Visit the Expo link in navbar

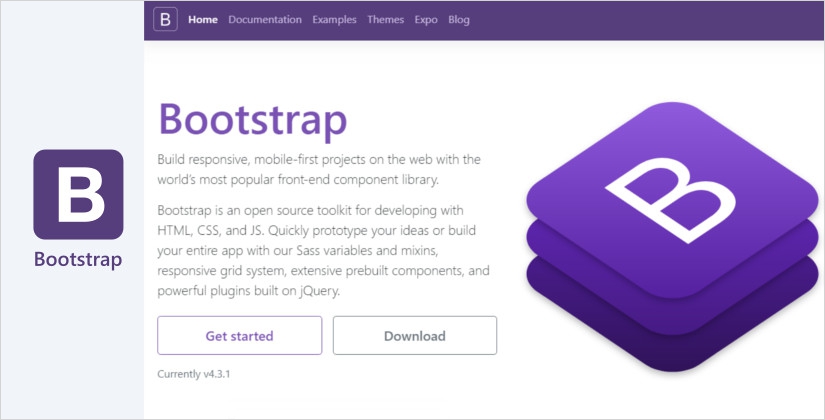click(x=427, y=20)
